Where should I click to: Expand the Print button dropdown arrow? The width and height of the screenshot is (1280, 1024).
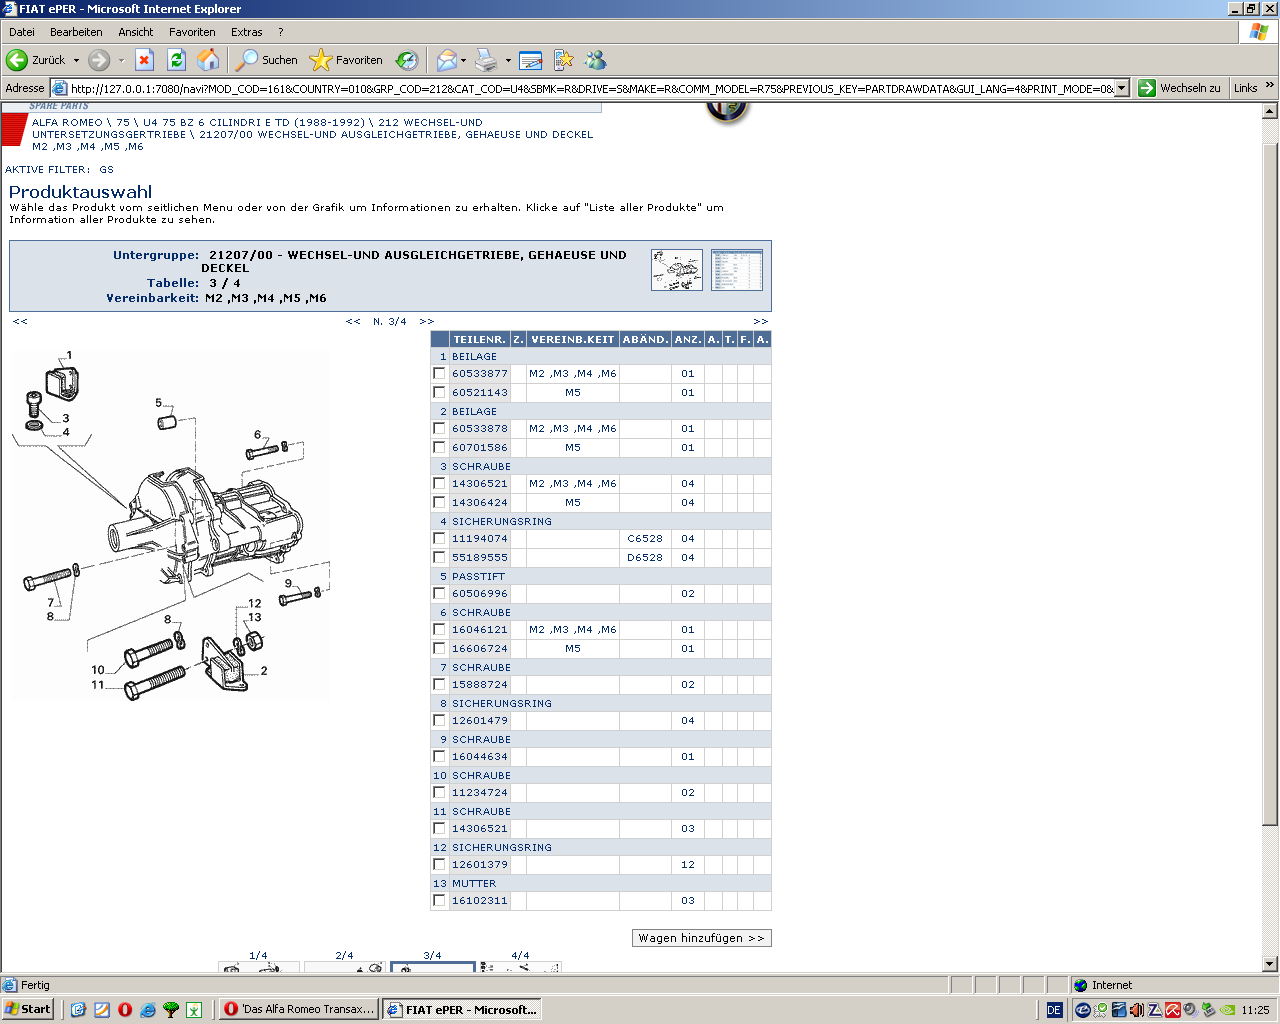pyautogui.click(x=508, y=60)
